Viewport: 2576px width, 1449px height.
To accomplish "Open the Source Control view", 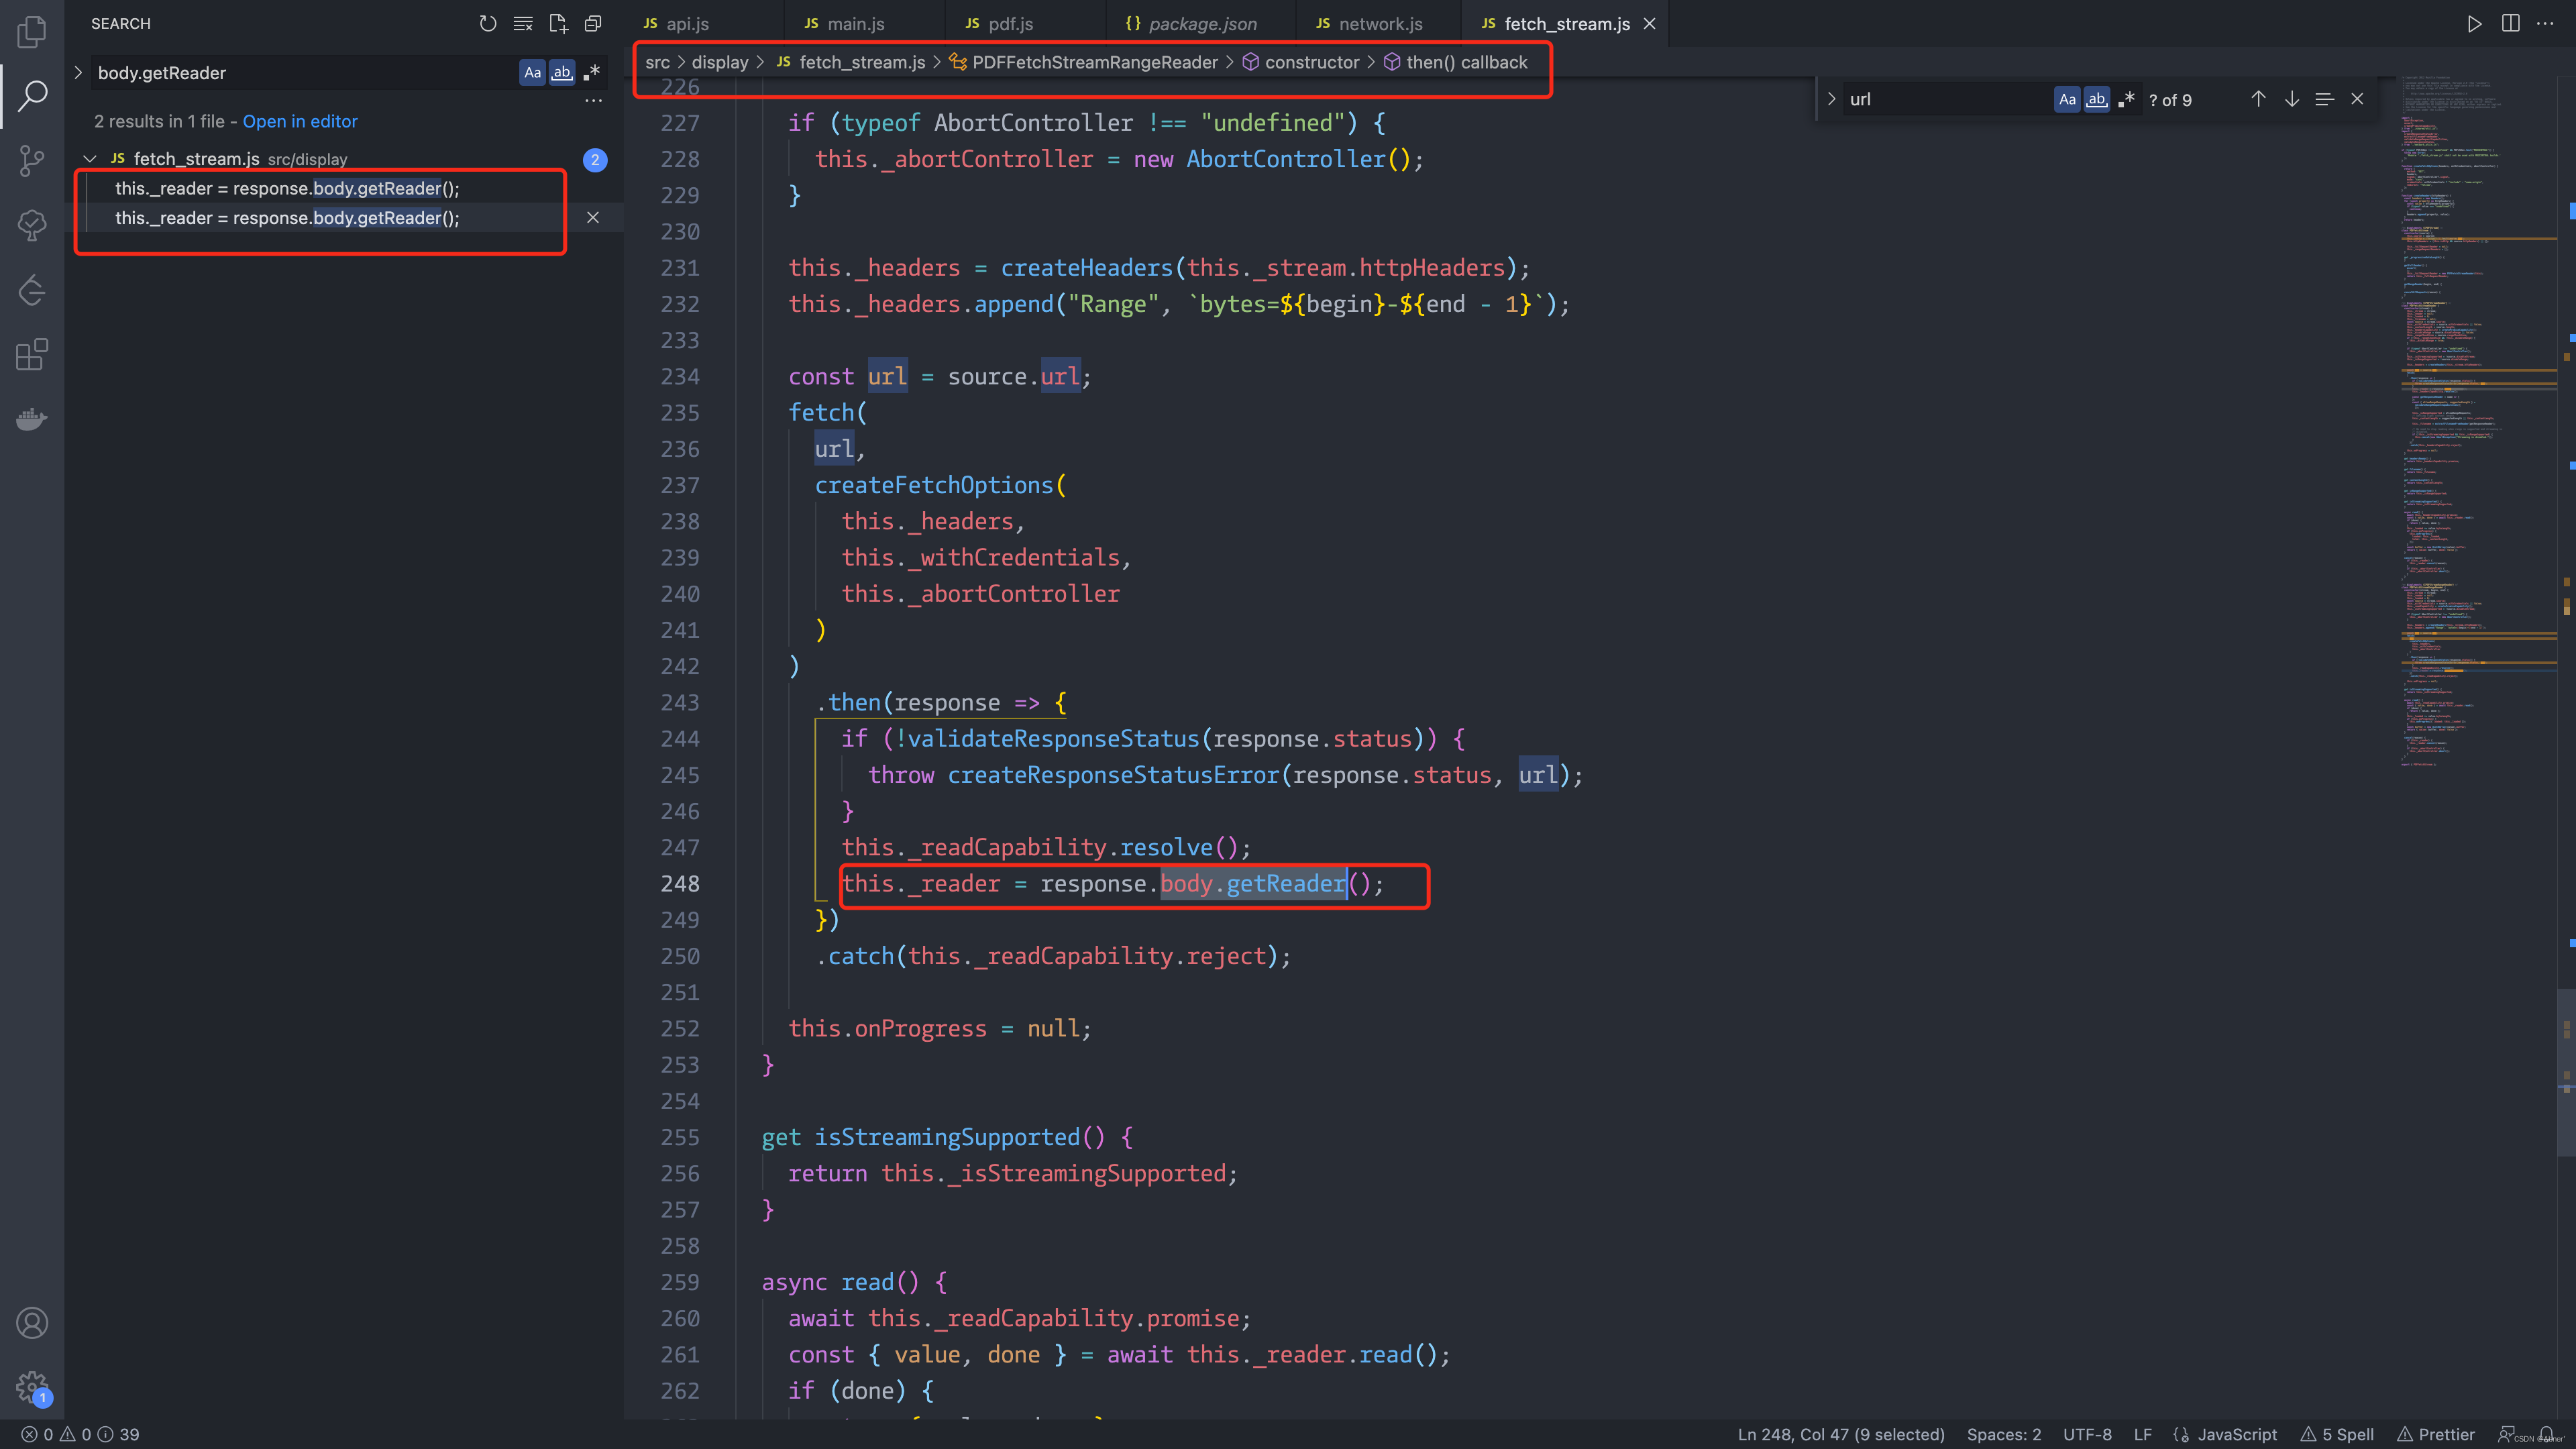I will click(32, 160).
